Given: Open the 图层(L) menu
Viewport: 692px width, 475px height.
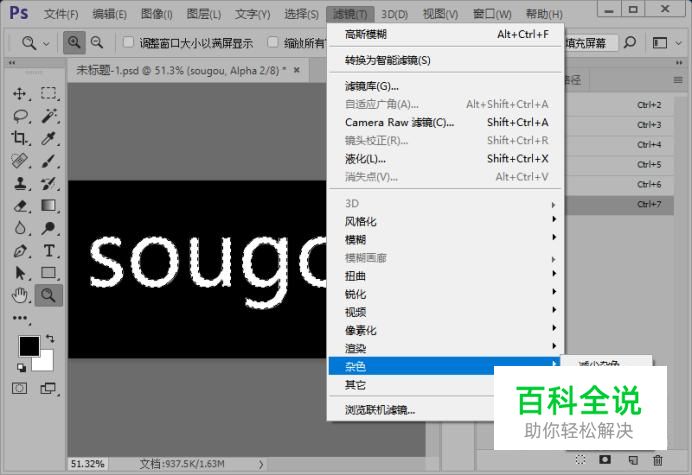Looking at the screenshot, I should pyautogui.click(x=203, y=14).
